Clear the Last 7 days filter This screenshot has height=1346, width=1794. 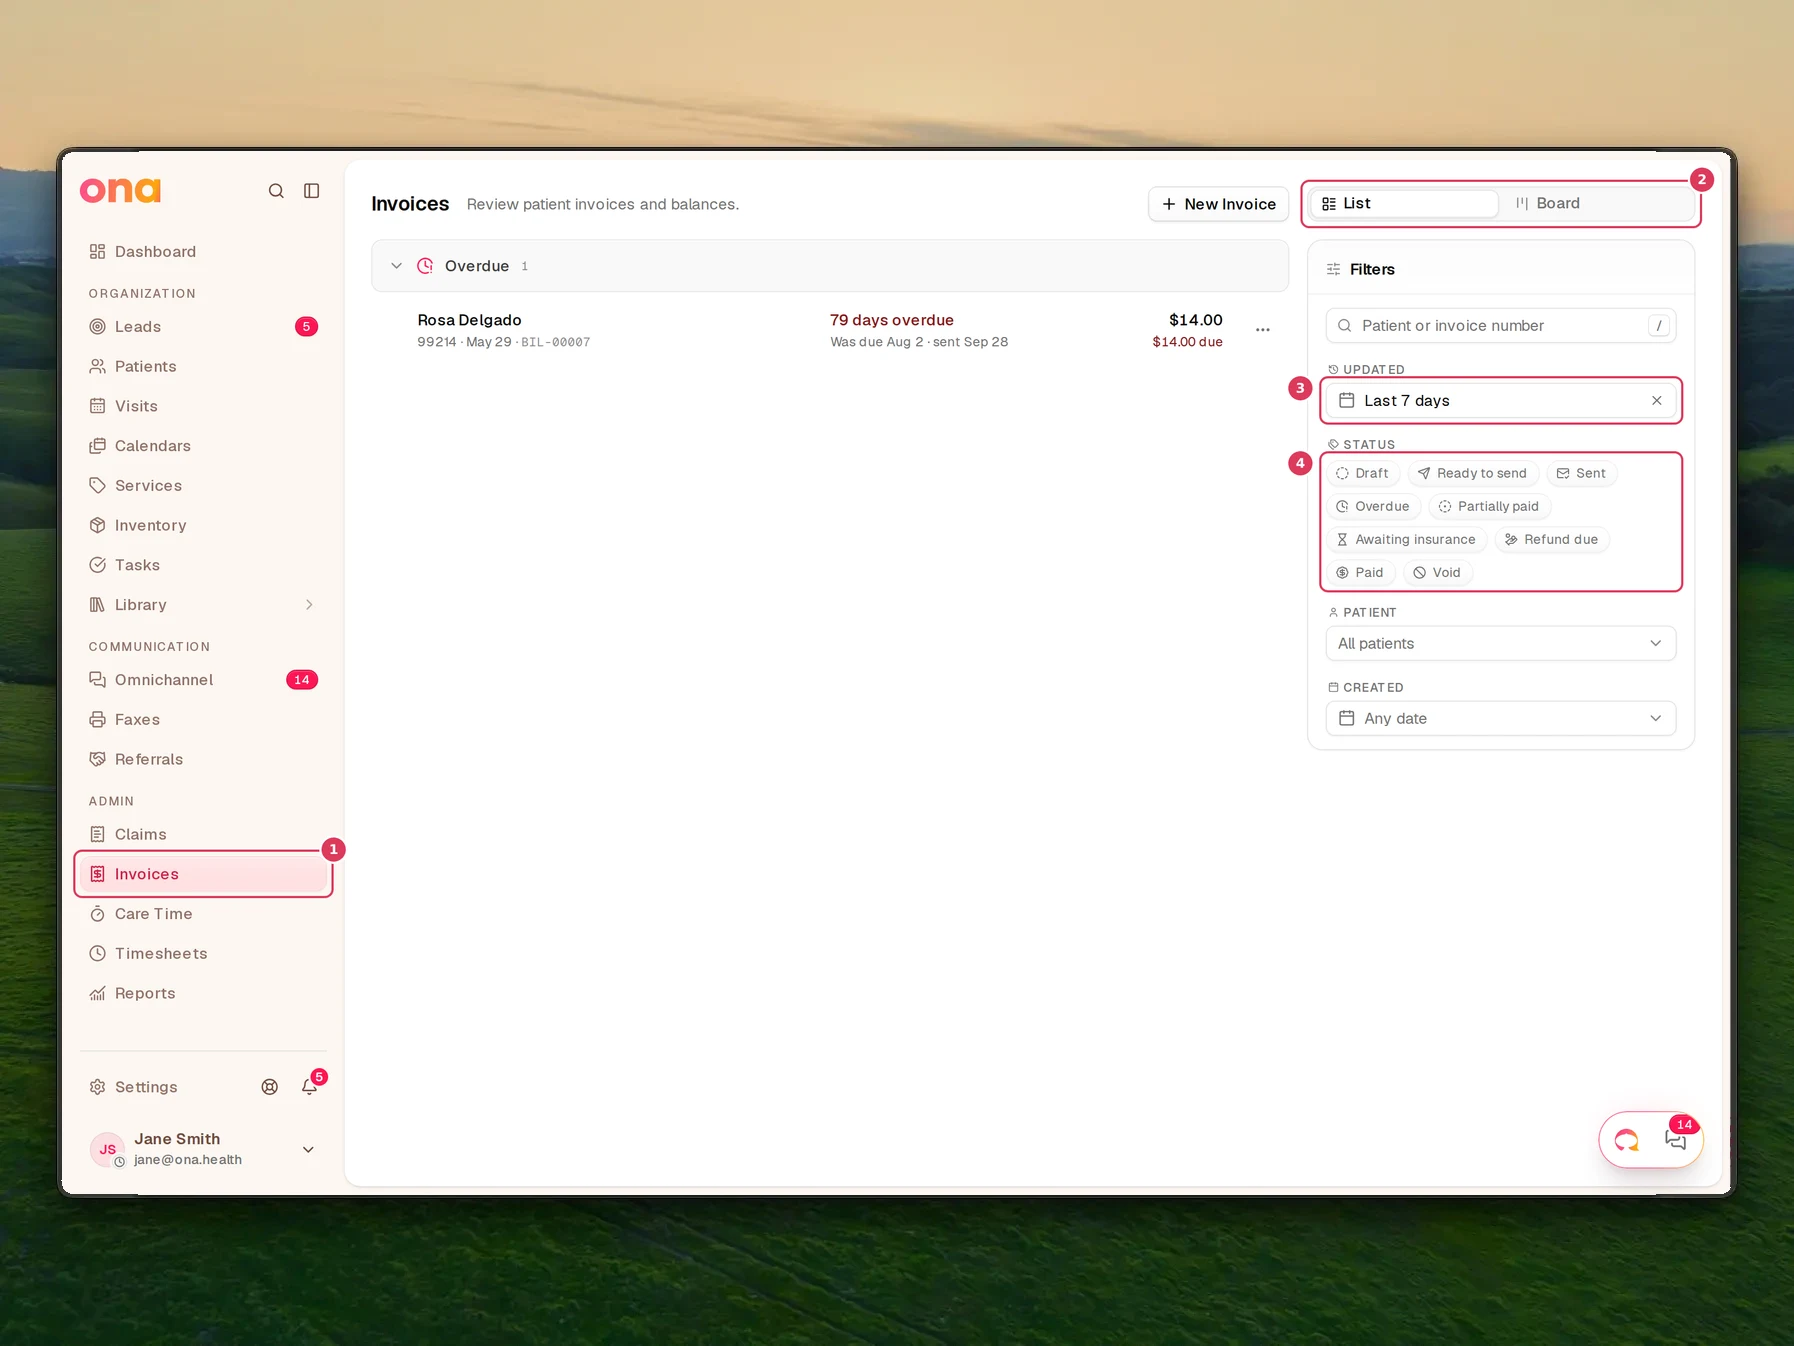[x=1657, y=401]
